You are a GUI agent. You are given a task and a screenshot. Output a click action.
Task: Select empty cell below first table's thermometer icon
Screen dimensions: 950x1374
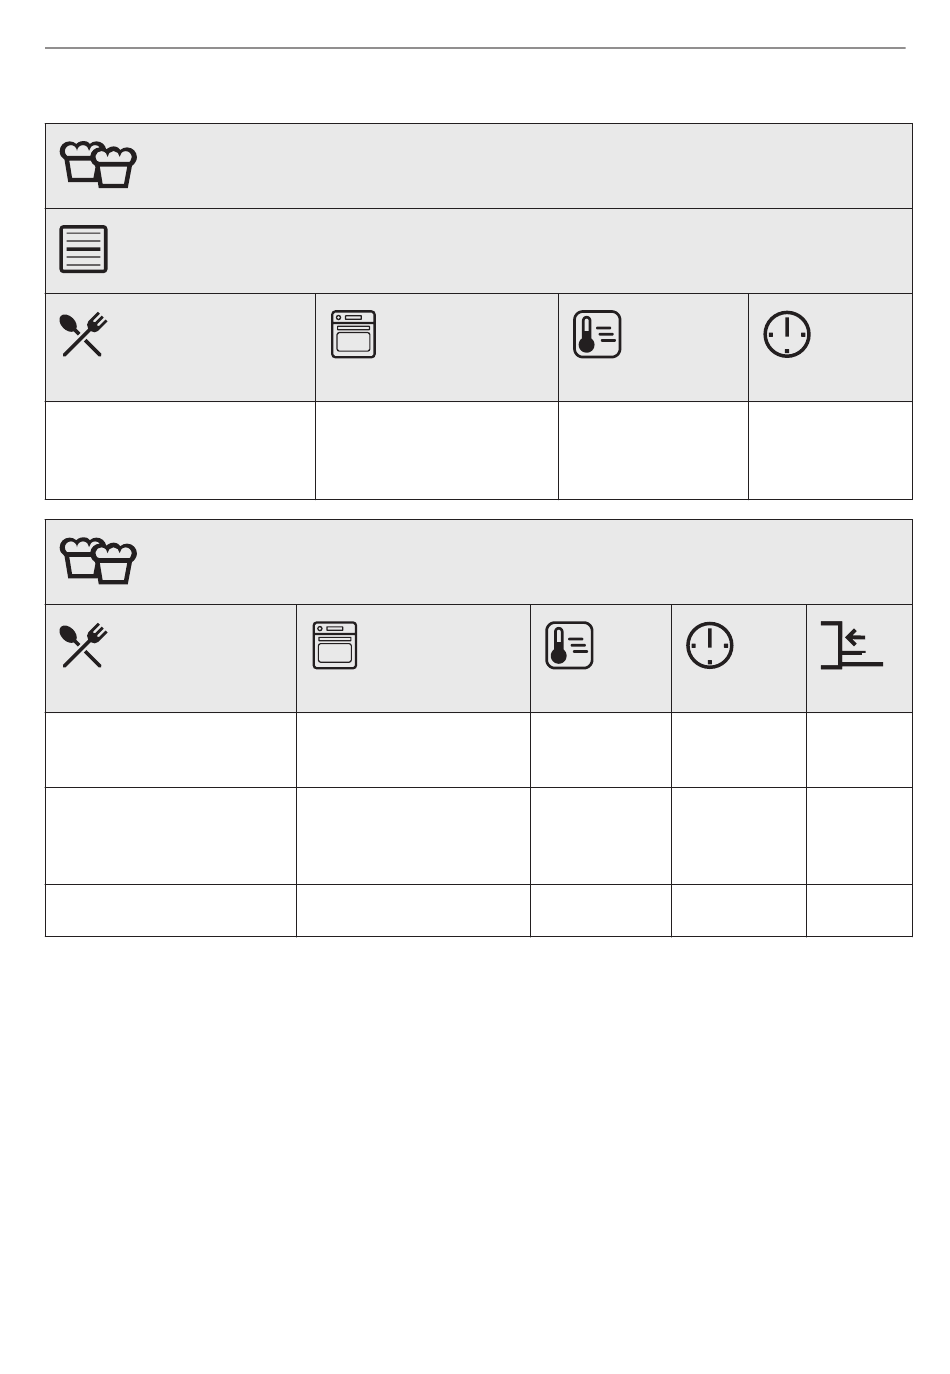click(x=653, y=450)
